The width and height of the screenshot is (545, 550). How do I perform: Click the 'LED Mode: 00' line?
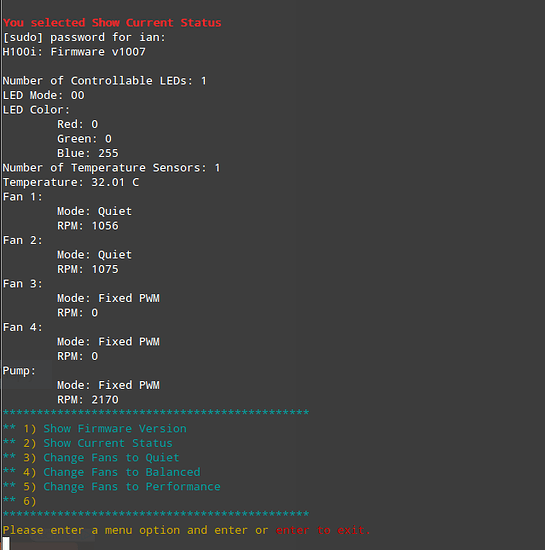[x=43, y=95]
